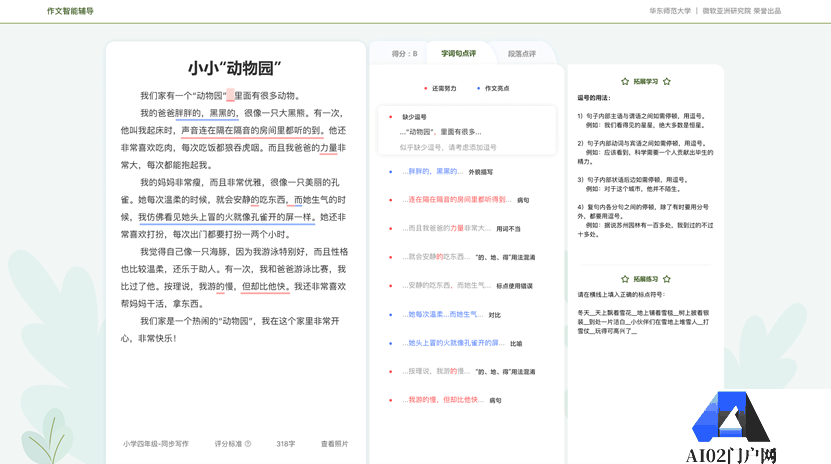Click the 请在横线上填入正确的标点符号 instruction

[x=621, y=295]
